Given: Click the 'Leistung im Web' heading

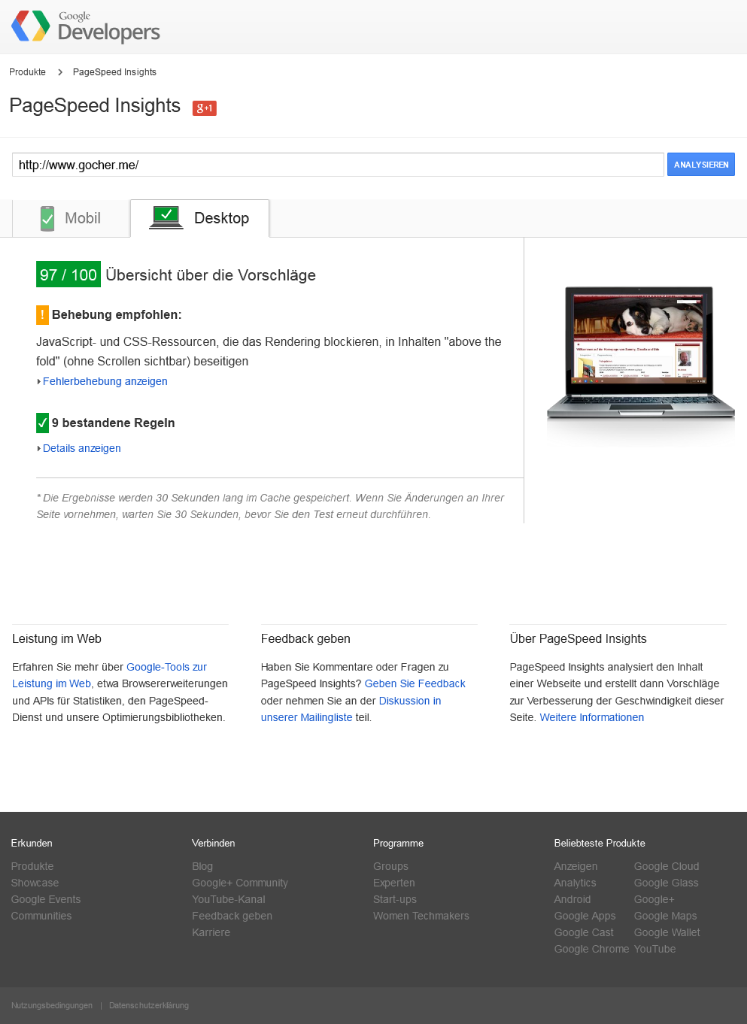Looking at the screenshot, I should (x=57, y=639).
